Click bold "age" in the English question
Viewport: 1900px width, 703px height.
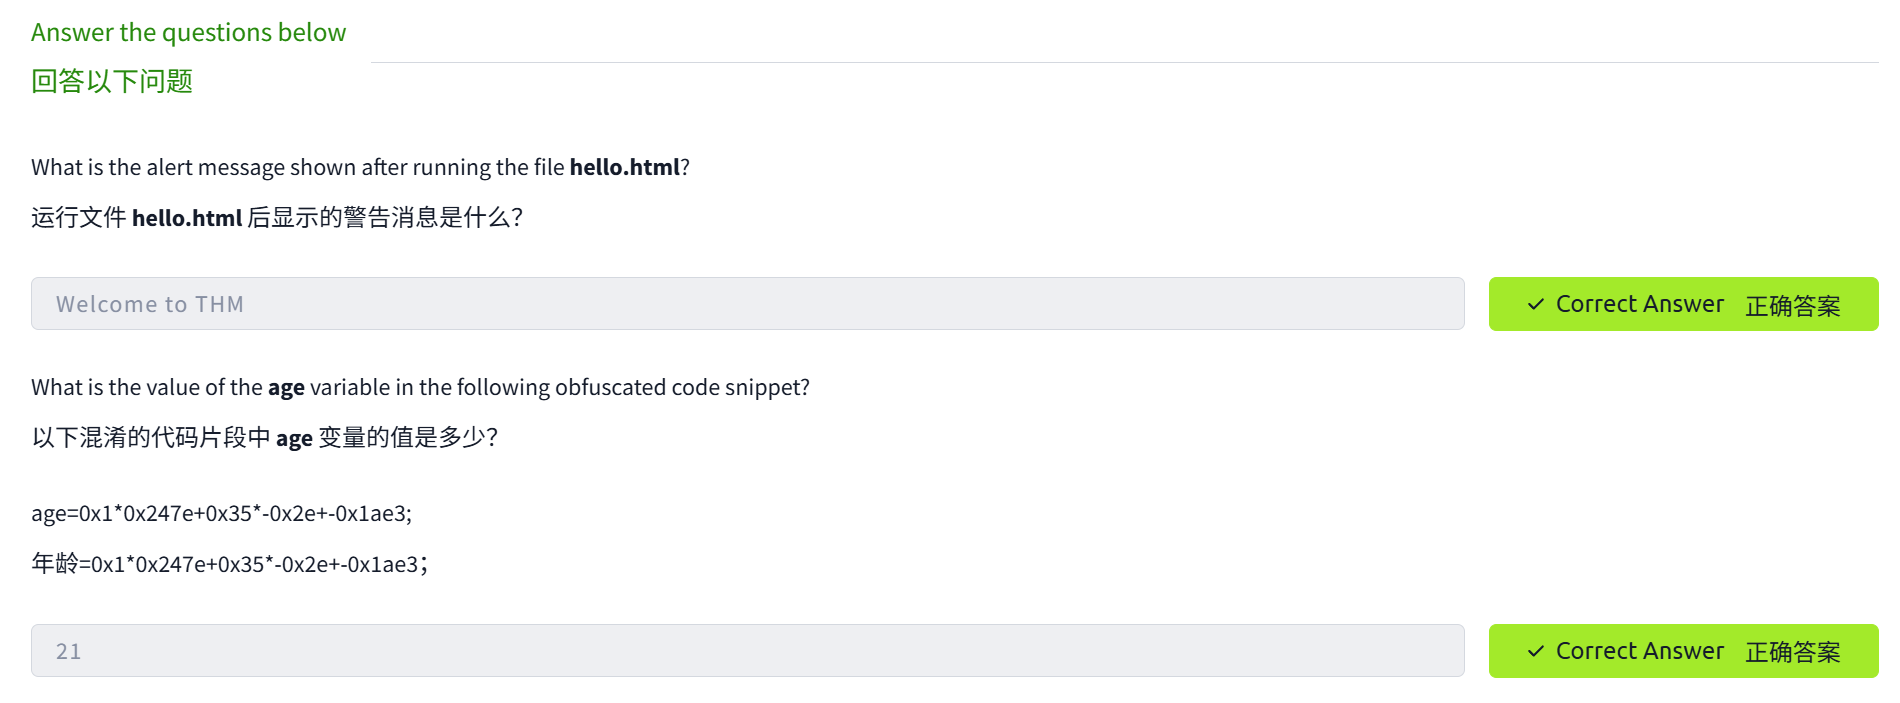click(x=286, y=387)
